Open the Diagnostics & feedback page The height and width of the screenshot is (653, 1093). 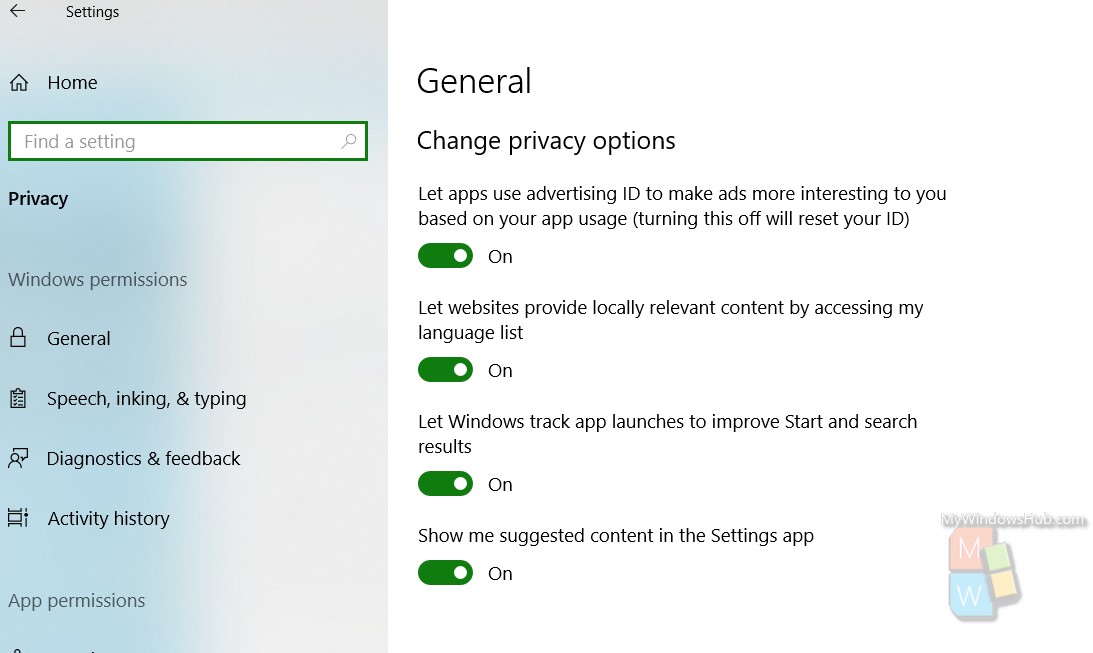tap(143, 459)
